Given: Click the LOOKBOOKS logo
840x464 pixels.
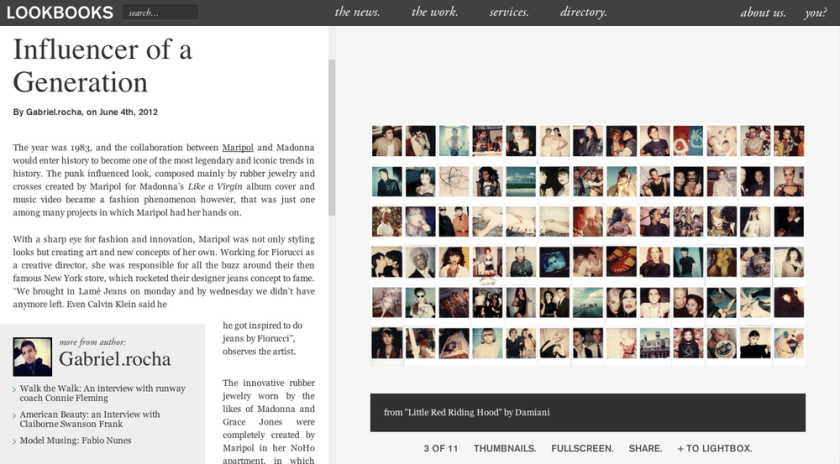Looking at the screenshot, I should [59, 12].
